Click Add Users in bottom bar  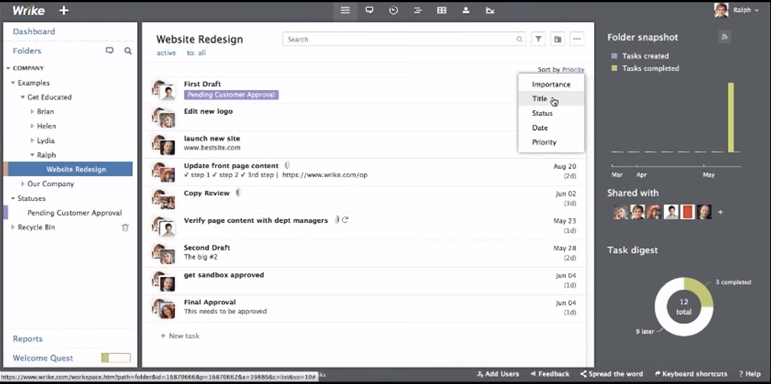click(498, 374)
